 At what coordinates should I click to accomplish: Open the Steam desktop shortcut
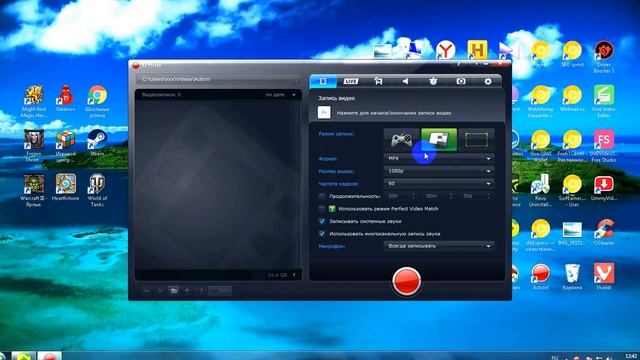97,143
